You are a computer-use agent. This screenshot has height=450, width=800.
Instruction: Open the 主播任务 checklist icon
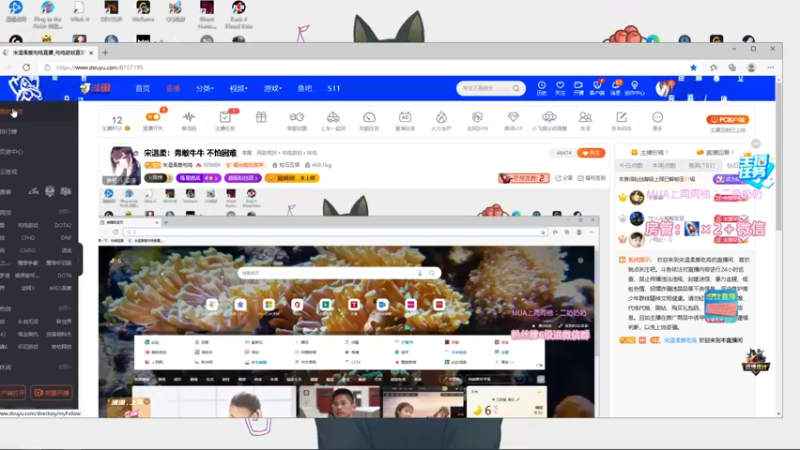pos(224,117)
